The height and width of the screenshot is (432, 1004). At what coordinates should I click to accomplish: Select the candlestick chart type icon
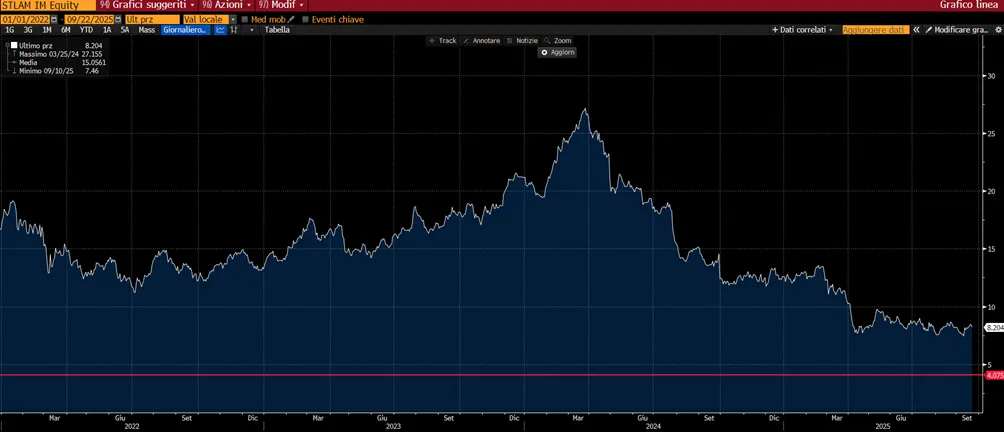(x=234, y=29)
